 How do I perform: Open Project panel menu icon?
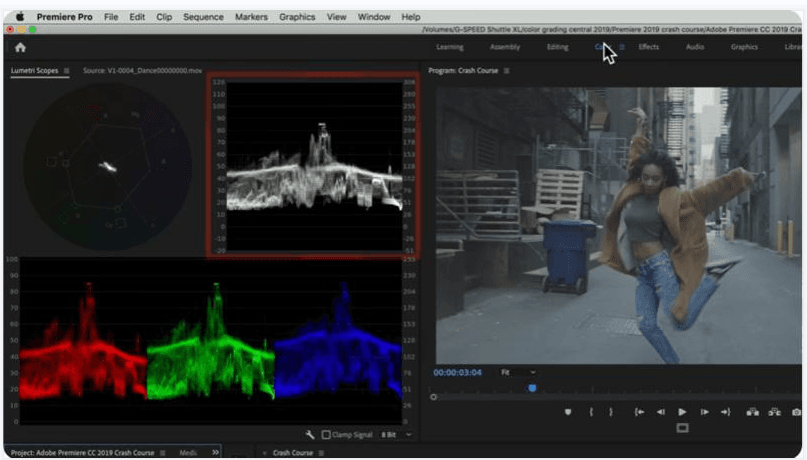pyautogui.click(x=163, y=453)
